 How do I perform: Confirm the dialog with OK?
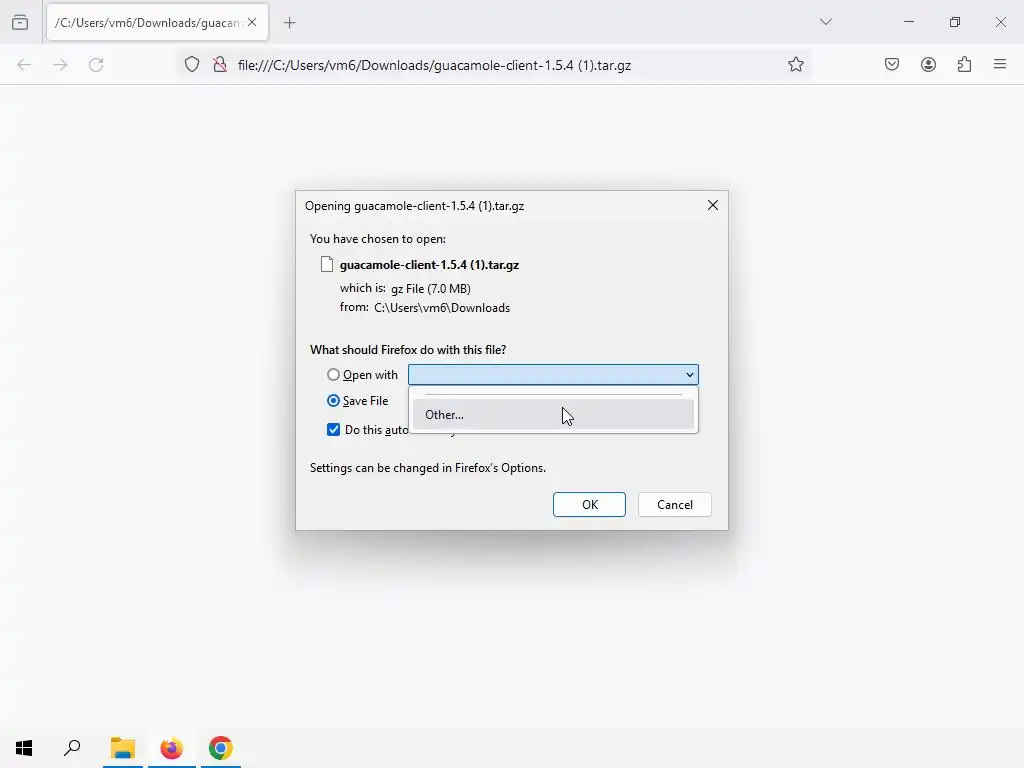coord(589,505)
